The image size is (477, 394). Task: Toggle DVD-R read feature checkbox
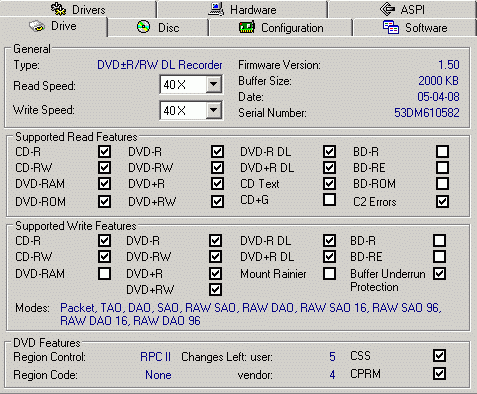point(217,152)
